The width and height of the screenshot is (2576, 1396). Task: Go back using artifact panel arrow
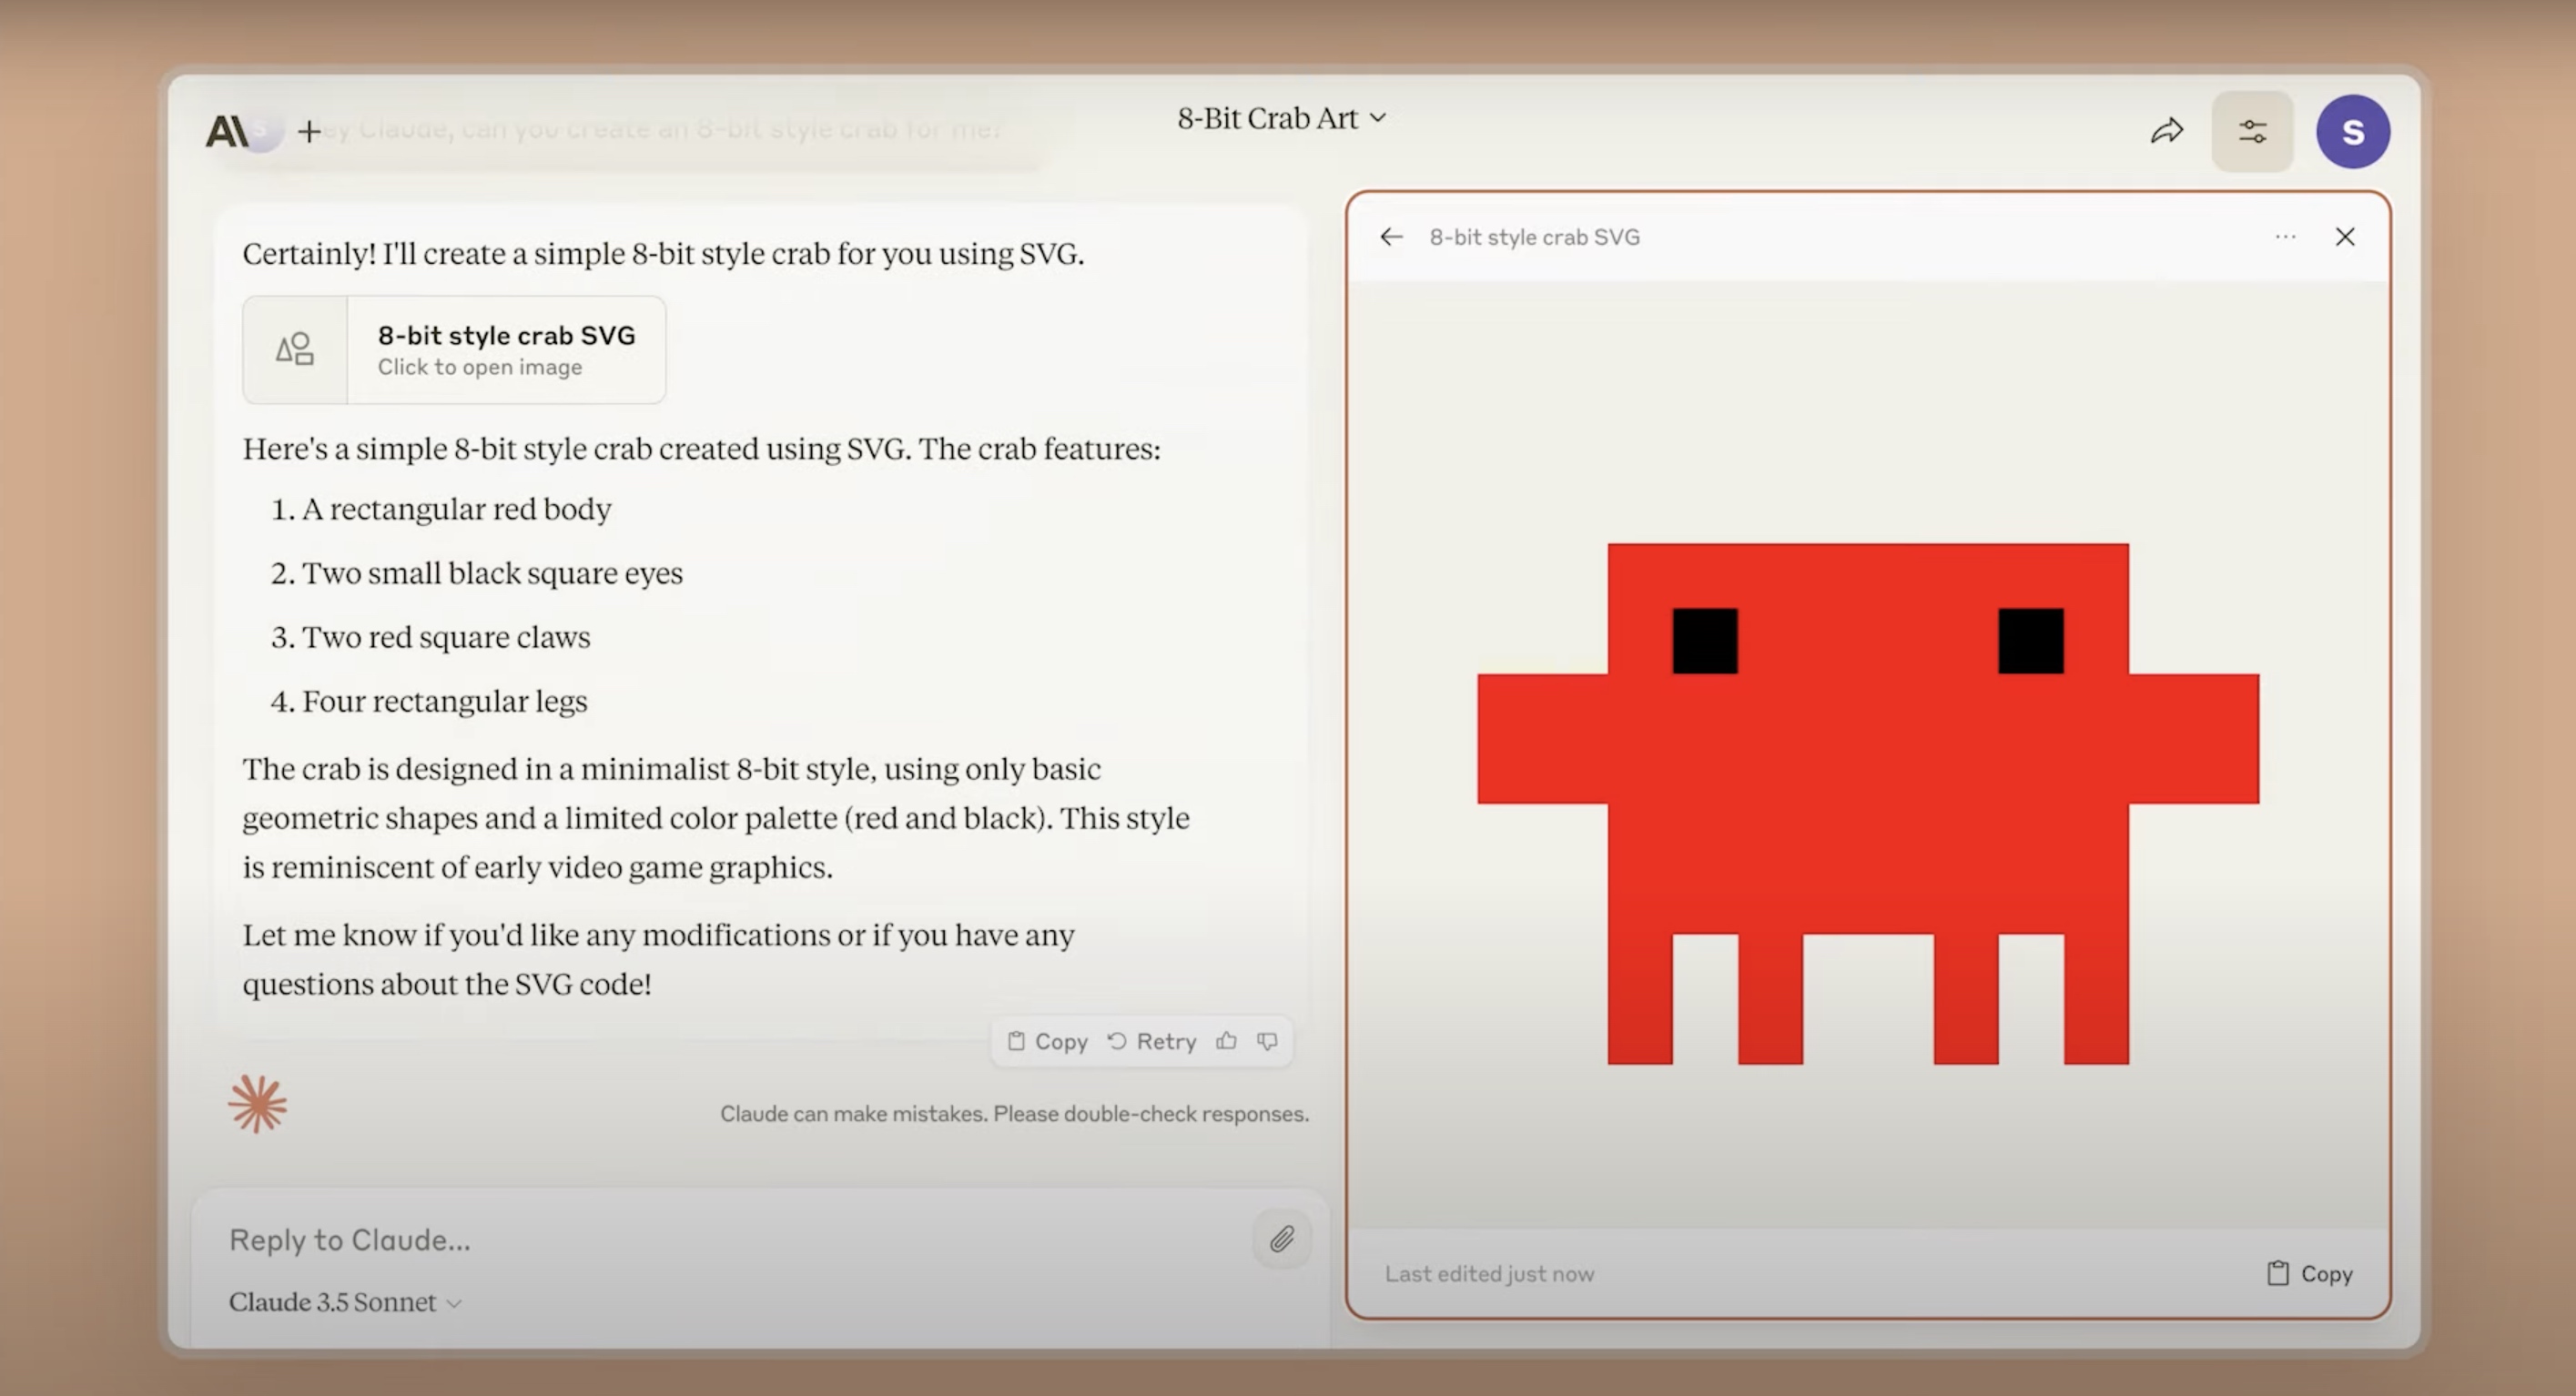click(x=1391, y=237)
